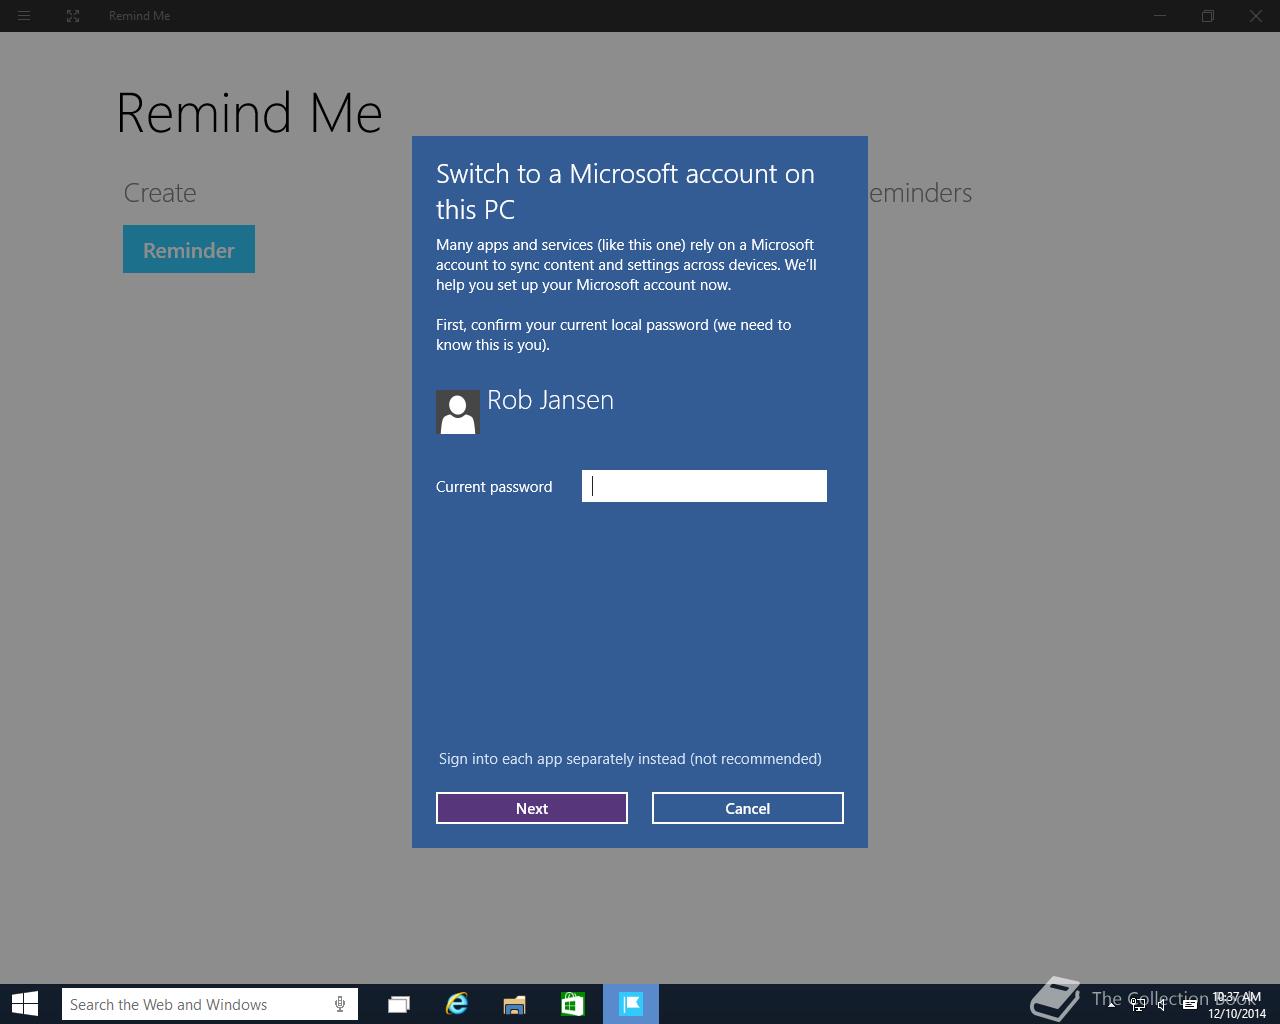Focus the Current password field
Image resolution: width=1280 pixels, height=1024 pixels.
(704, 486)
